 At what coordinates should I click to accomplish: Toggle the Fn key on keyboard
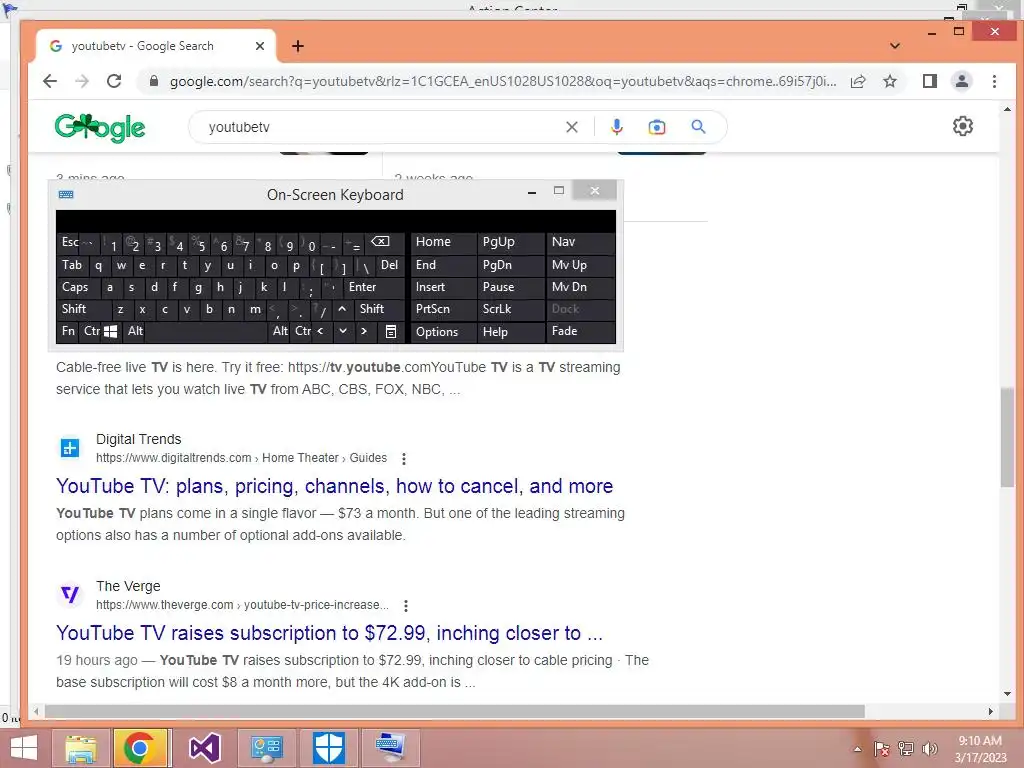68,331
